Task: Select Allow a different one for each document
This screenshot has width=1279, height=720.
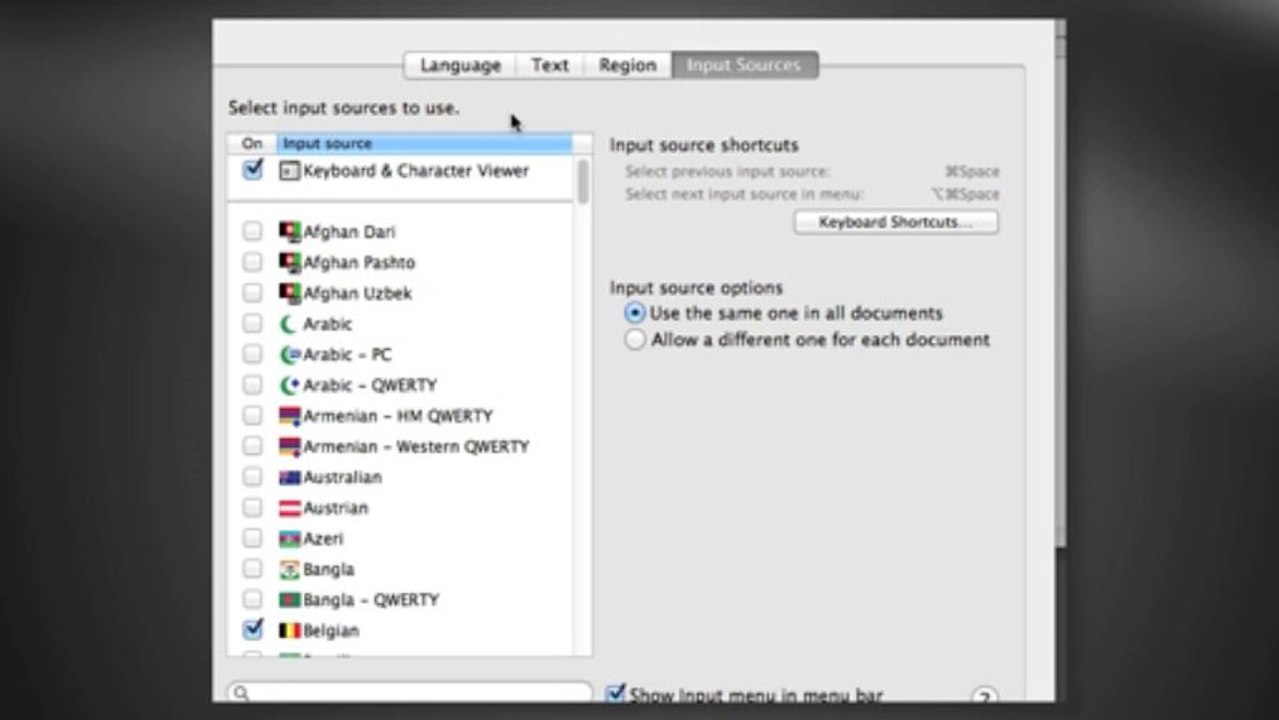Action: [635, 340]
